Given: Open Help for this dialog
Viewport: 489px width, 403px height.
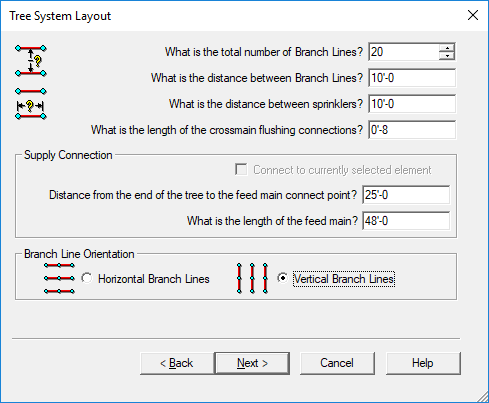Looking at the screenshot, I should click(423, 363).
